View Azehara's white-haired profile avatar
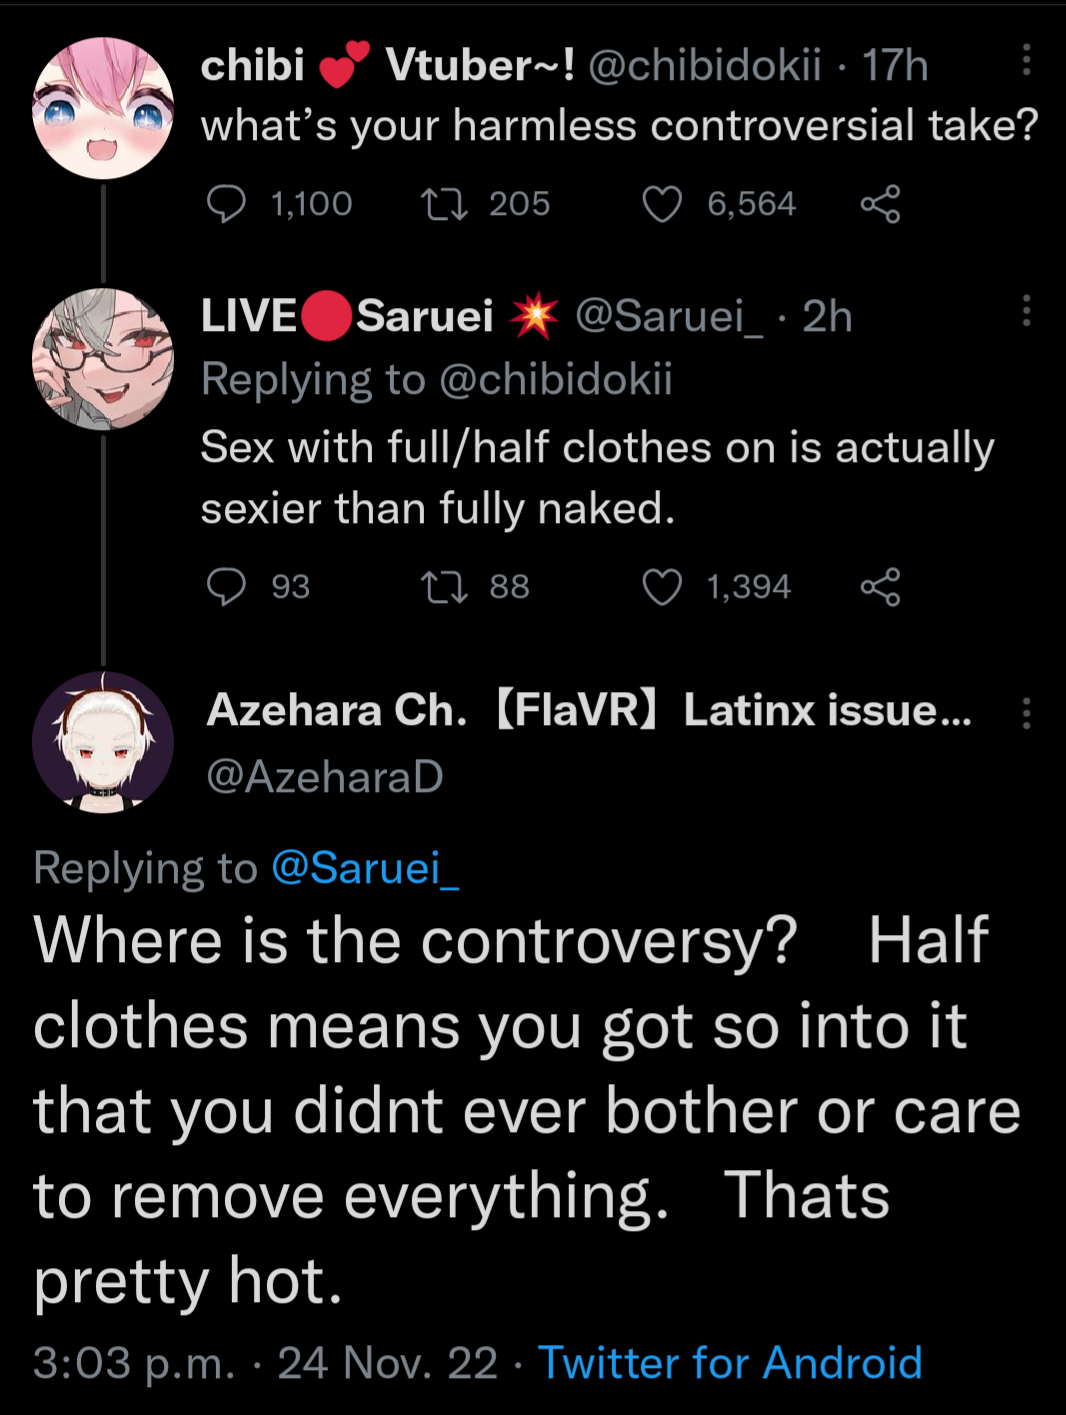Viewport: 1066px width, 1415px height. coord(103,742)
